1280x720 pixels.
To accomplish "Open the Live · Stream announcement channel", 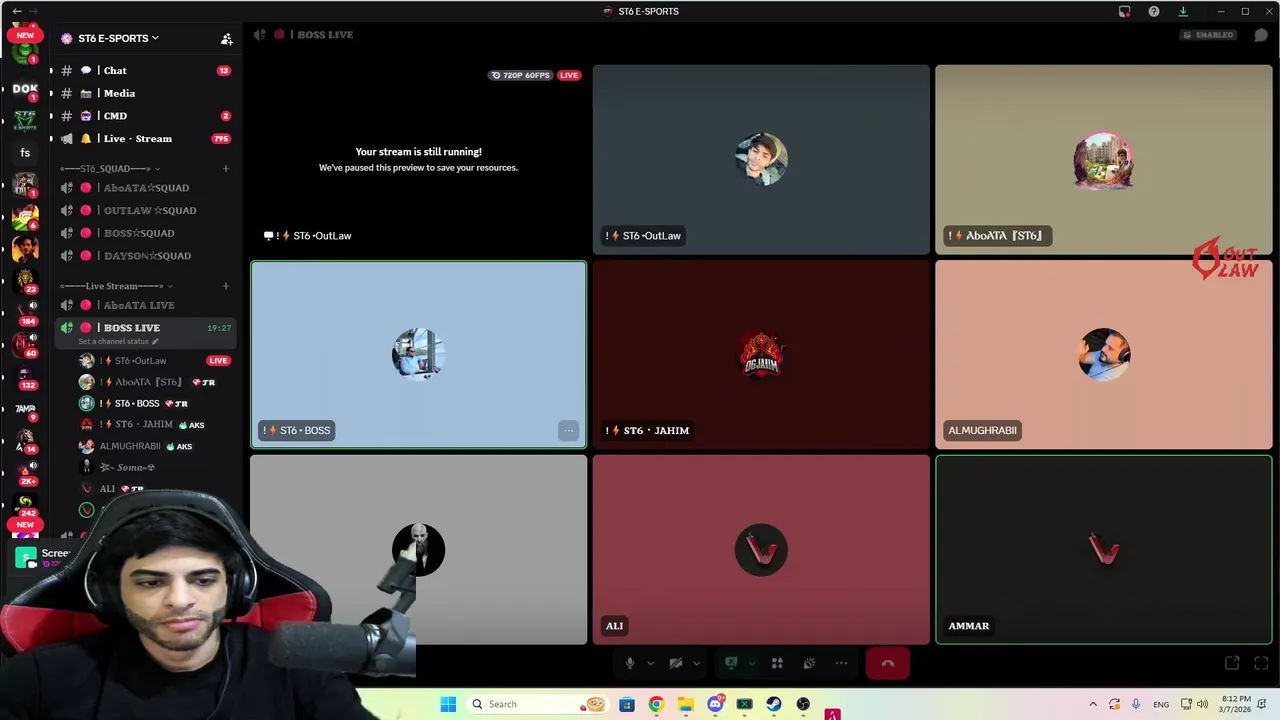I will pyautogui.click(x=143, y=139).
